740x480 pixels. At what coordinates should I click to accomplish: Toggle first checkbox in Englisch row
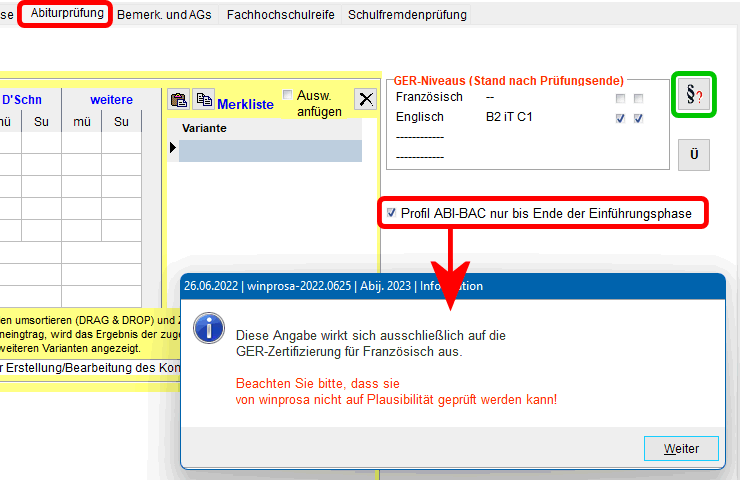click(621, 118)
